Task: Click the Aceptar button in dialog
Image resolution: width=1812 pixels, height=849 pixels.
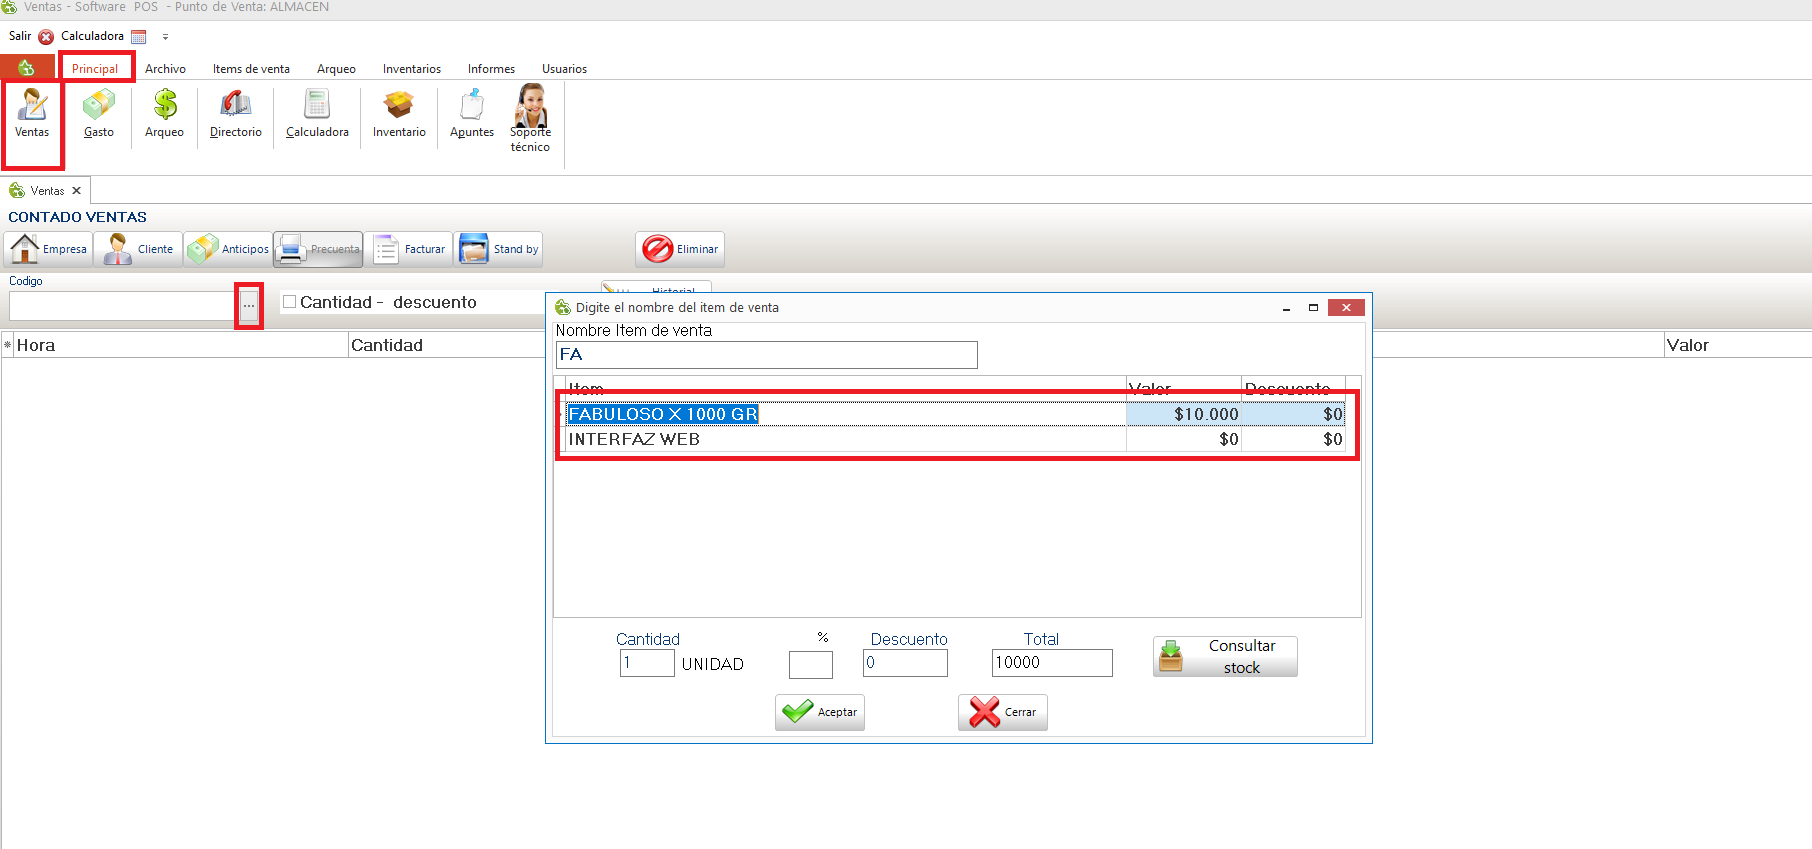Action: tap(820, 712)
